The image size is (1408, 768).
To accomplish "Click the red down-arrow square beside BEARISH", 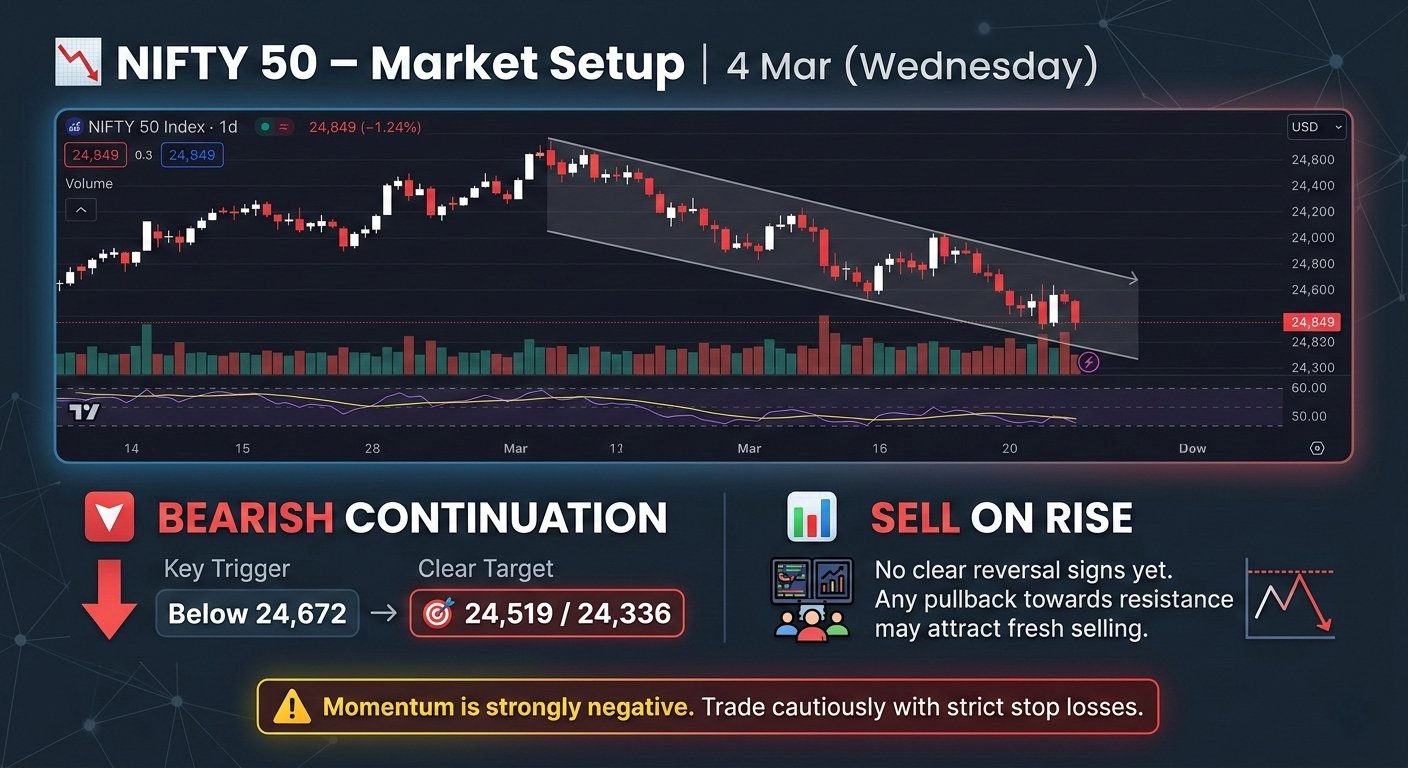I will [x=109, y=517].
